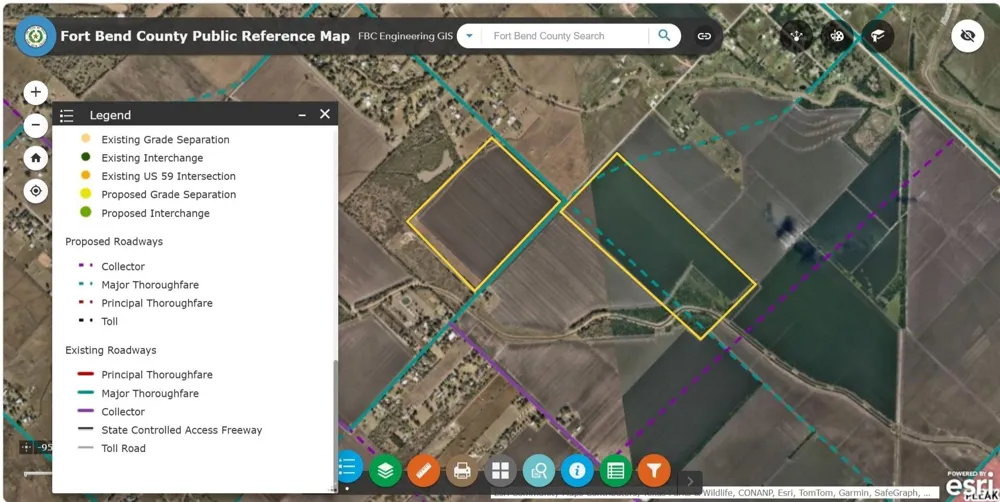The image size is (1000, 502).
Task: Click the link share icon in header
Action: click(x=704, y=36)
